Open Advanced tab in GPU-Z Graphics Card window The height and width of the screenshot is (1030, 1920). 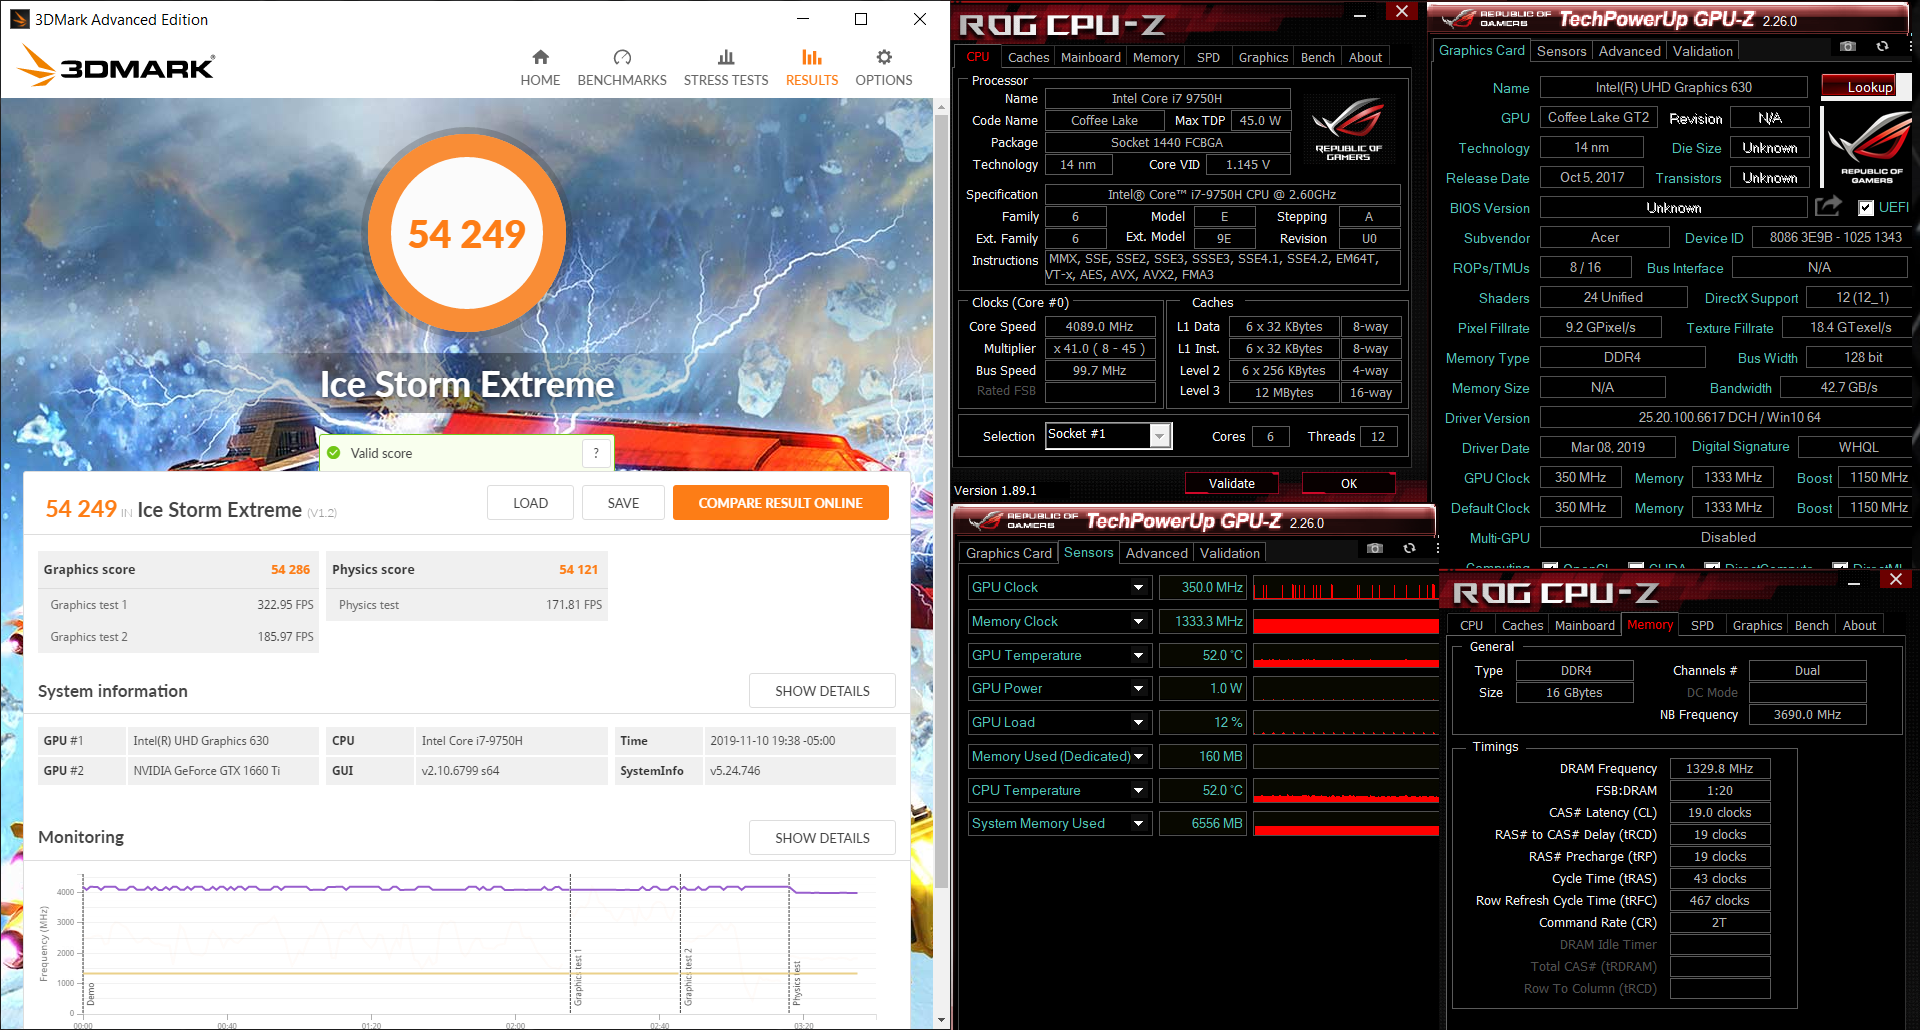[x=1629, y=51]
